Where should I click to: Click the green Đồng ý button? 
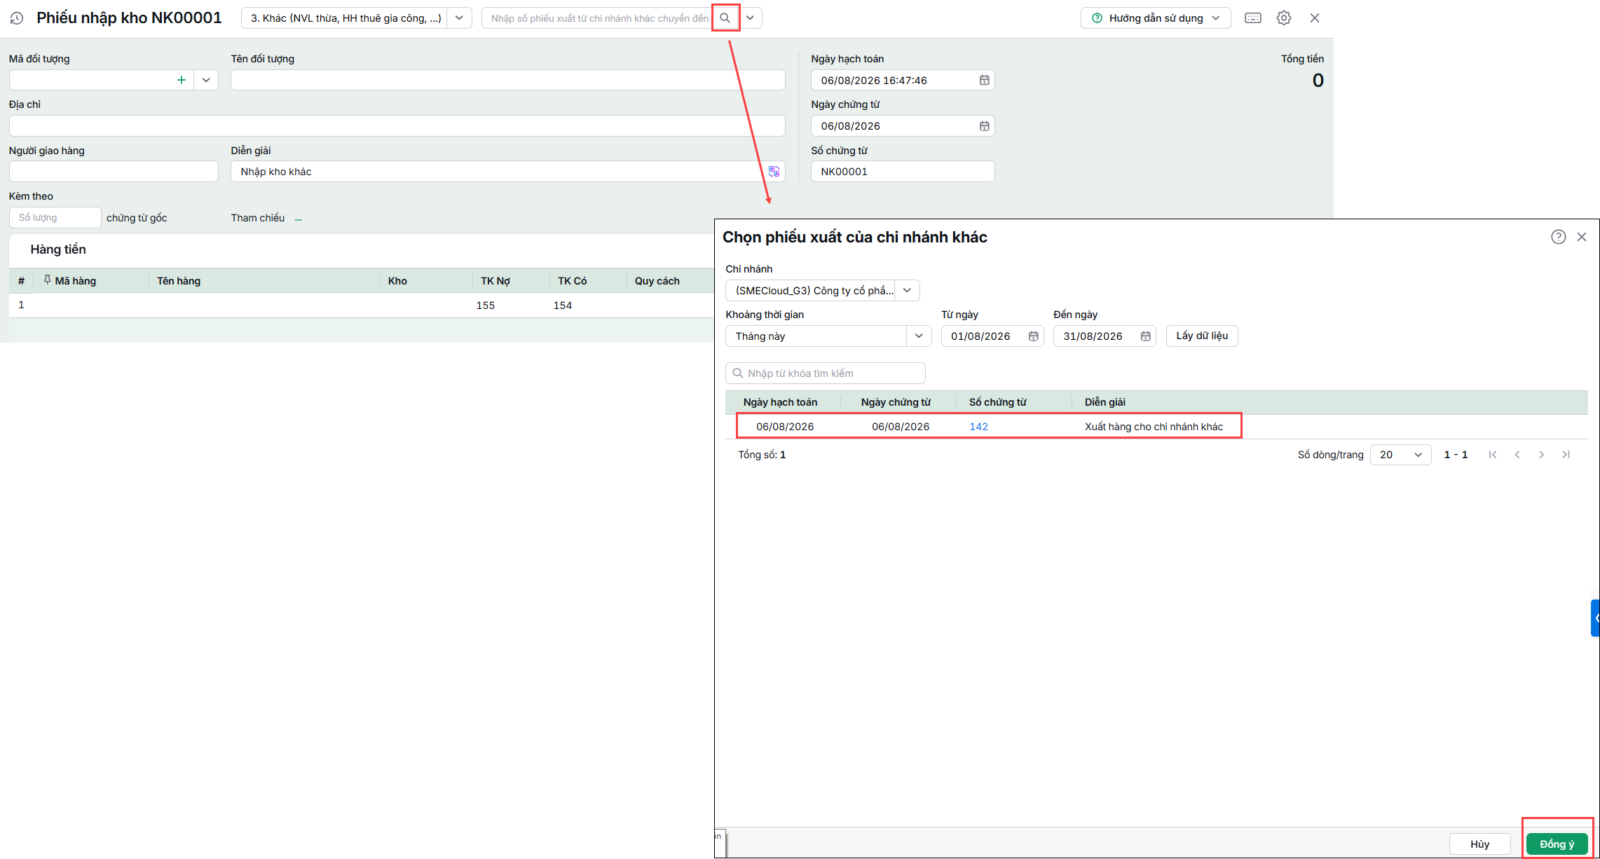point(1557,844)
